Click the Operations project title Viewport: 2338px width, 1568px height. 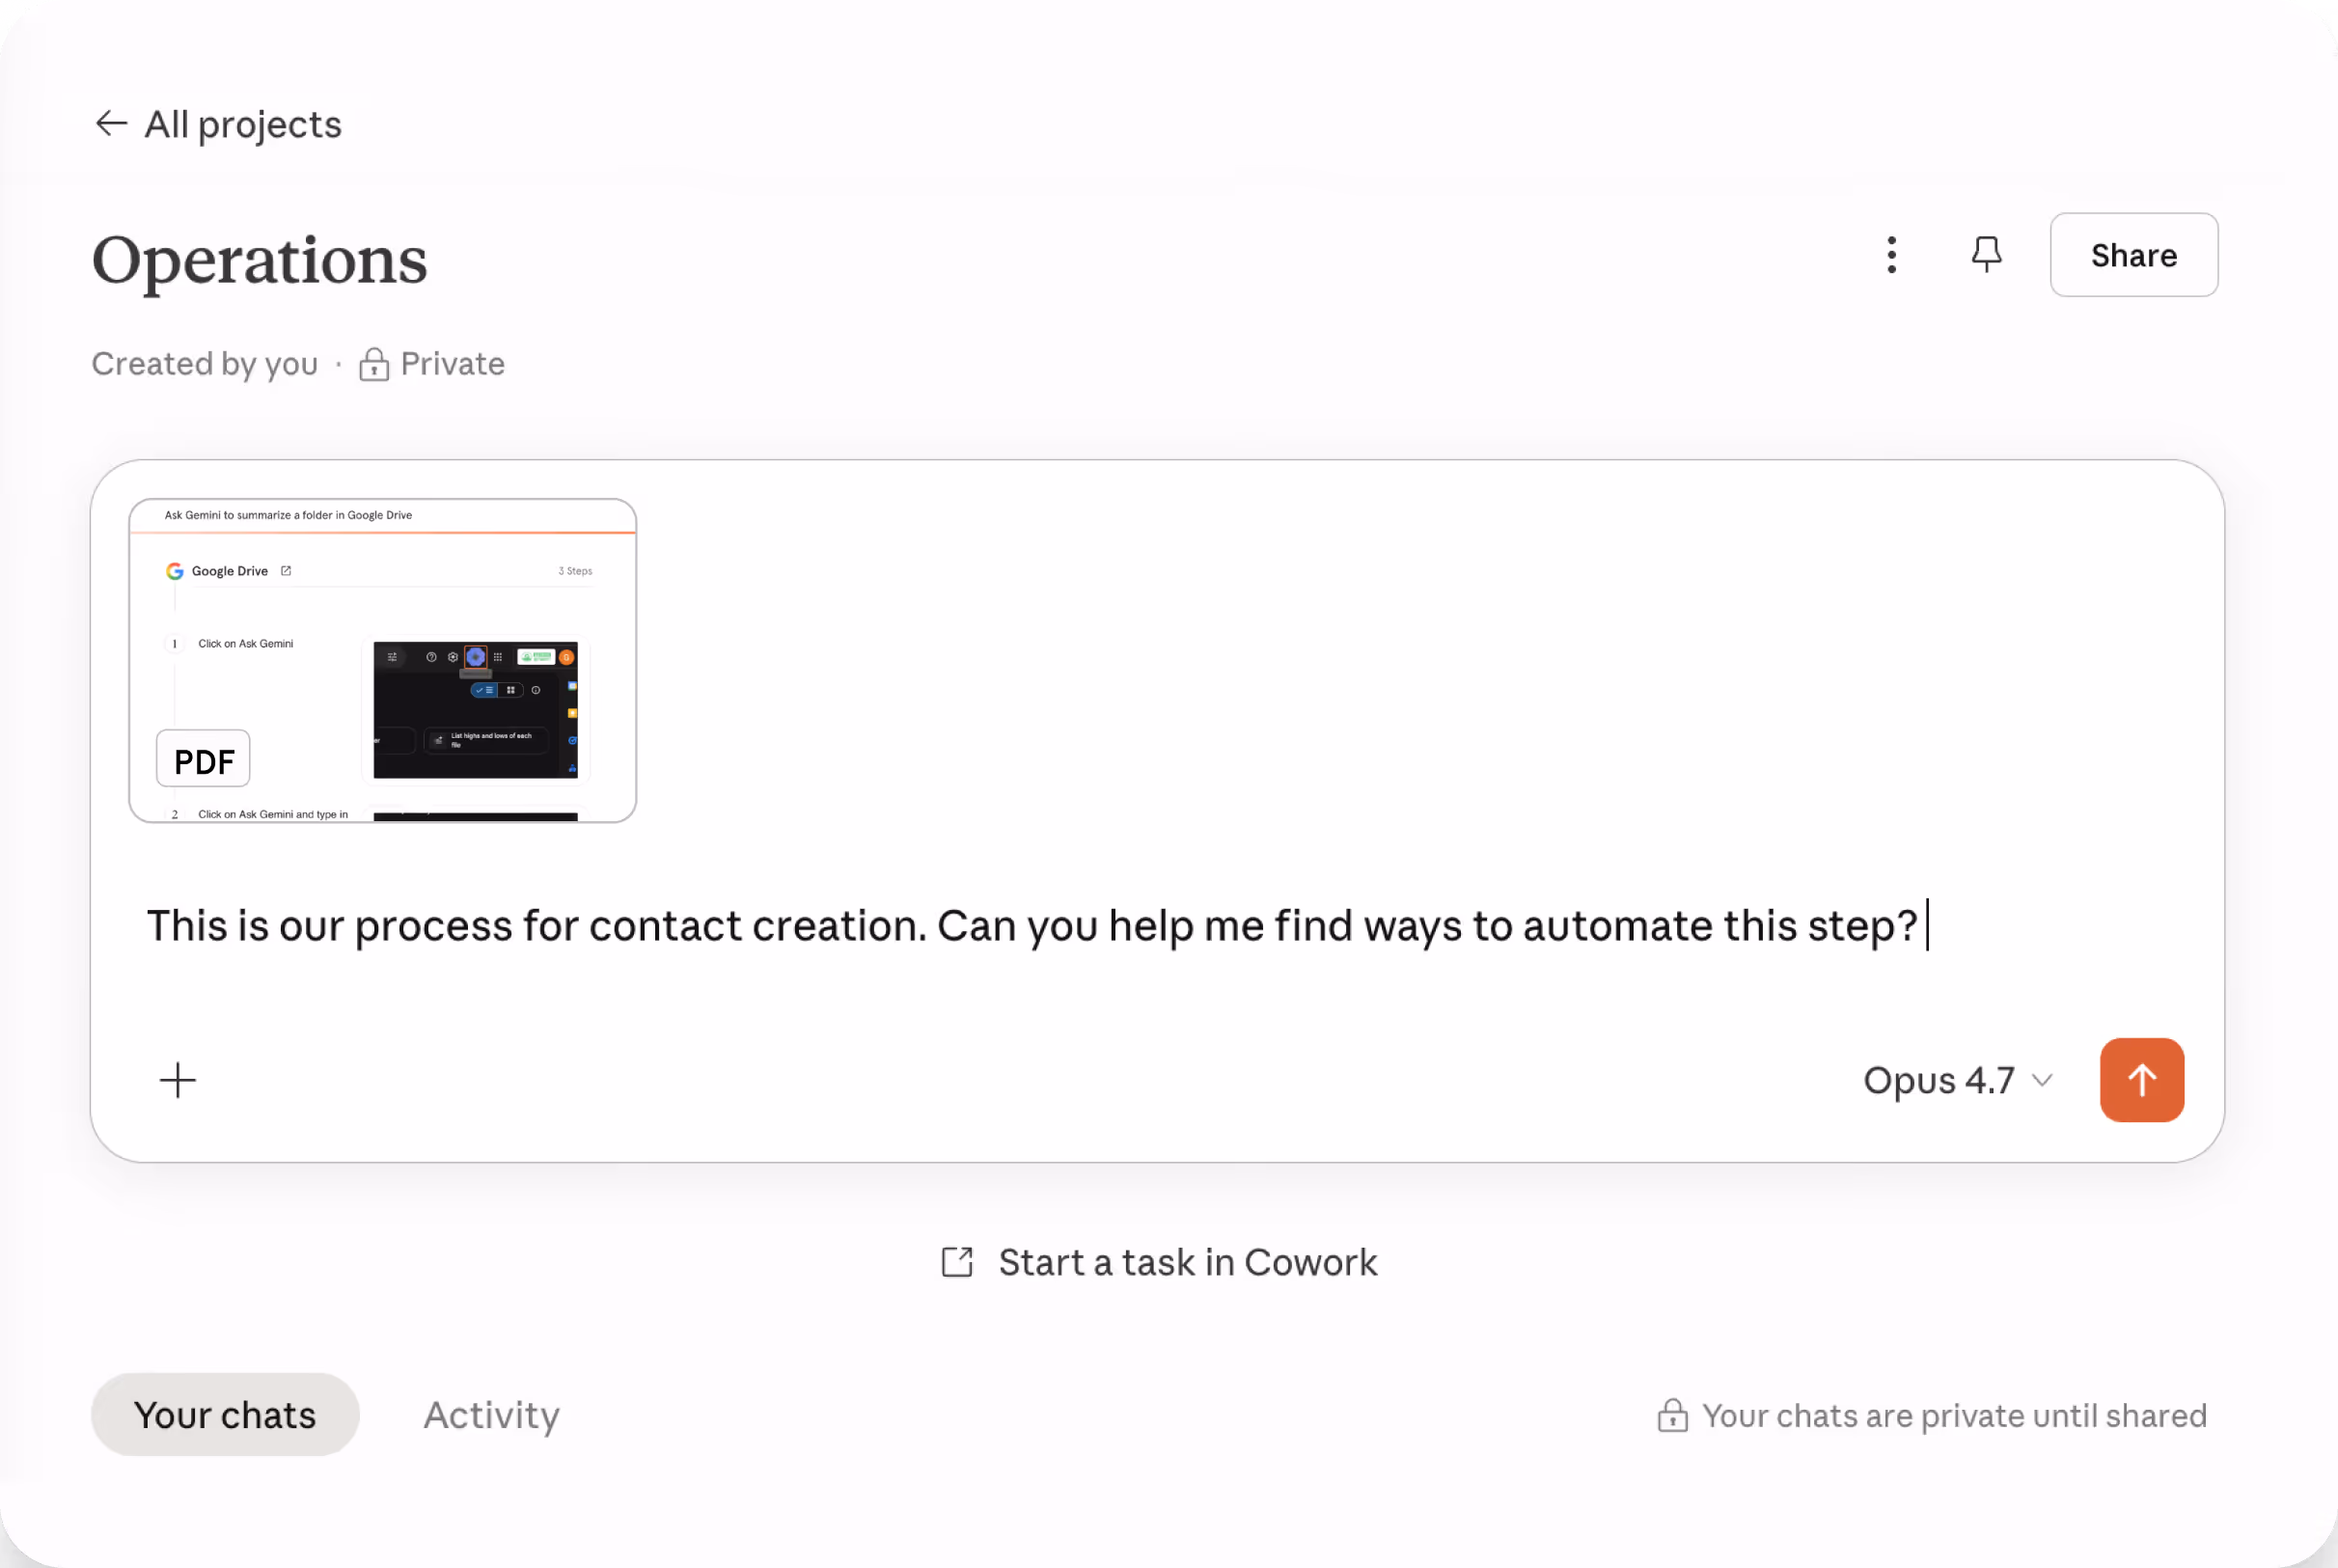click(259, 260)
